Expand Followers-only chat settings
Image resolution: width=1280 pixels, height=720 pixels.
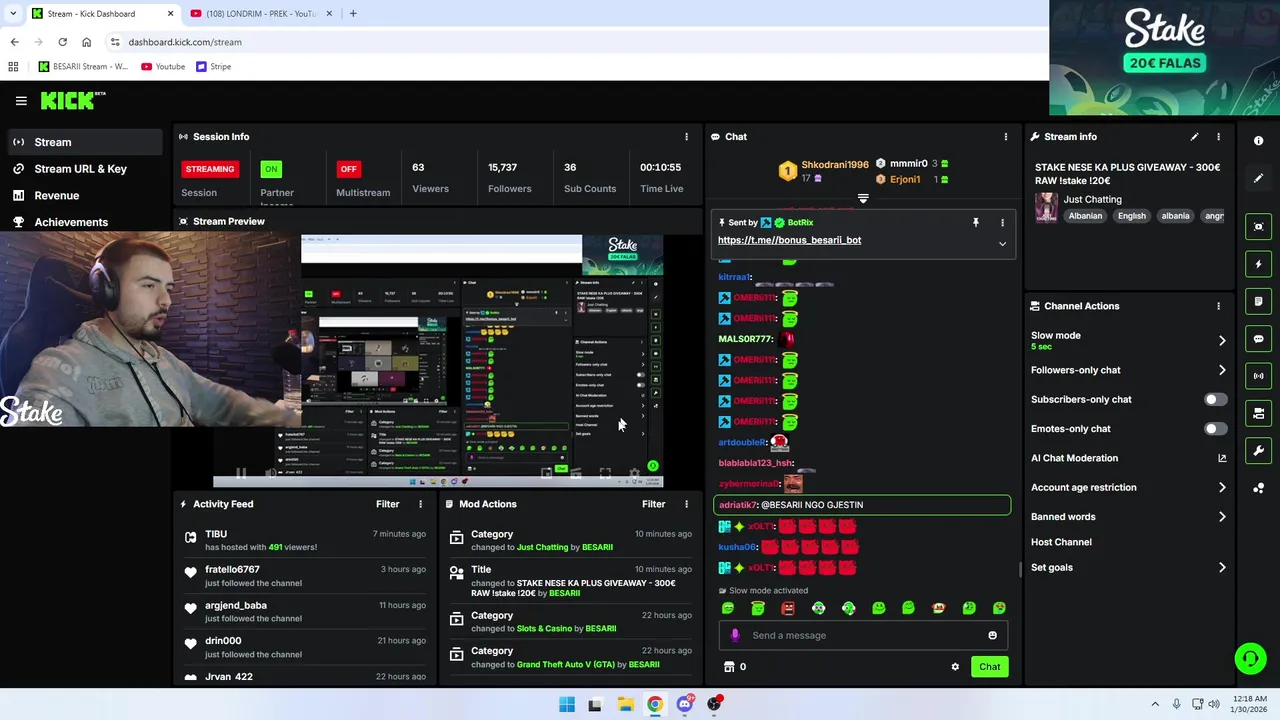pos(1222,370)
